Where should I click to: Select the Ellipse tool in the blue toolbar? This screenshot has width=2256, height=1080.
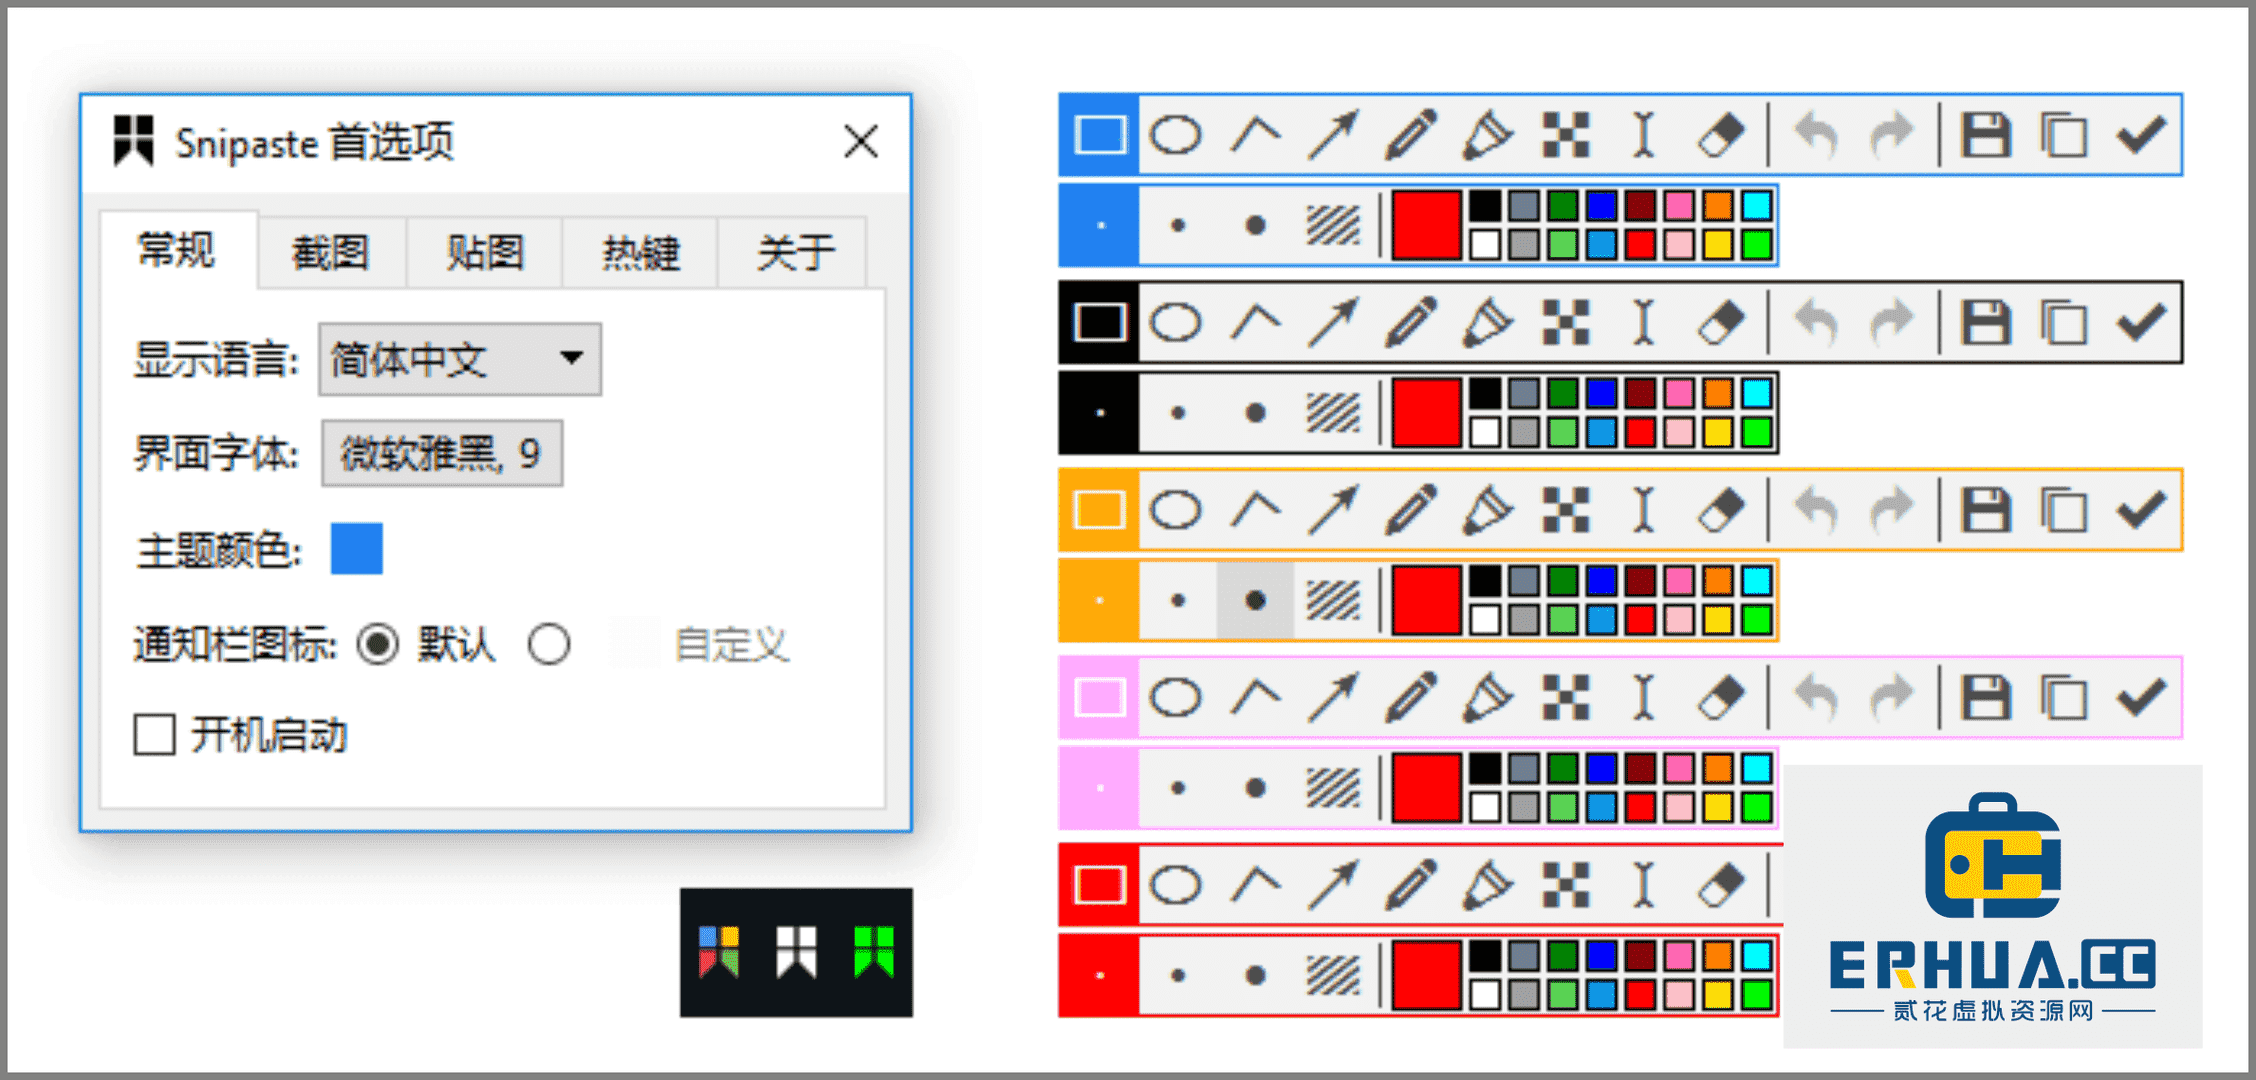1176,135
